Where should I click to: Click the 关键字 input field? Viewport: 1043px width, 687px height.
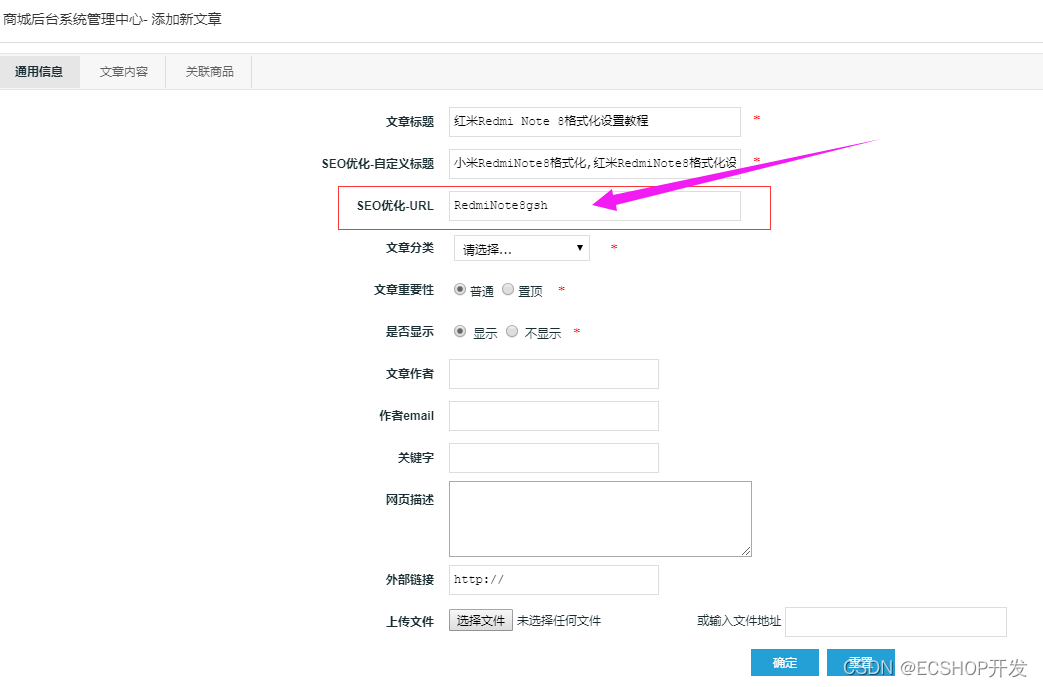point(554,458)
